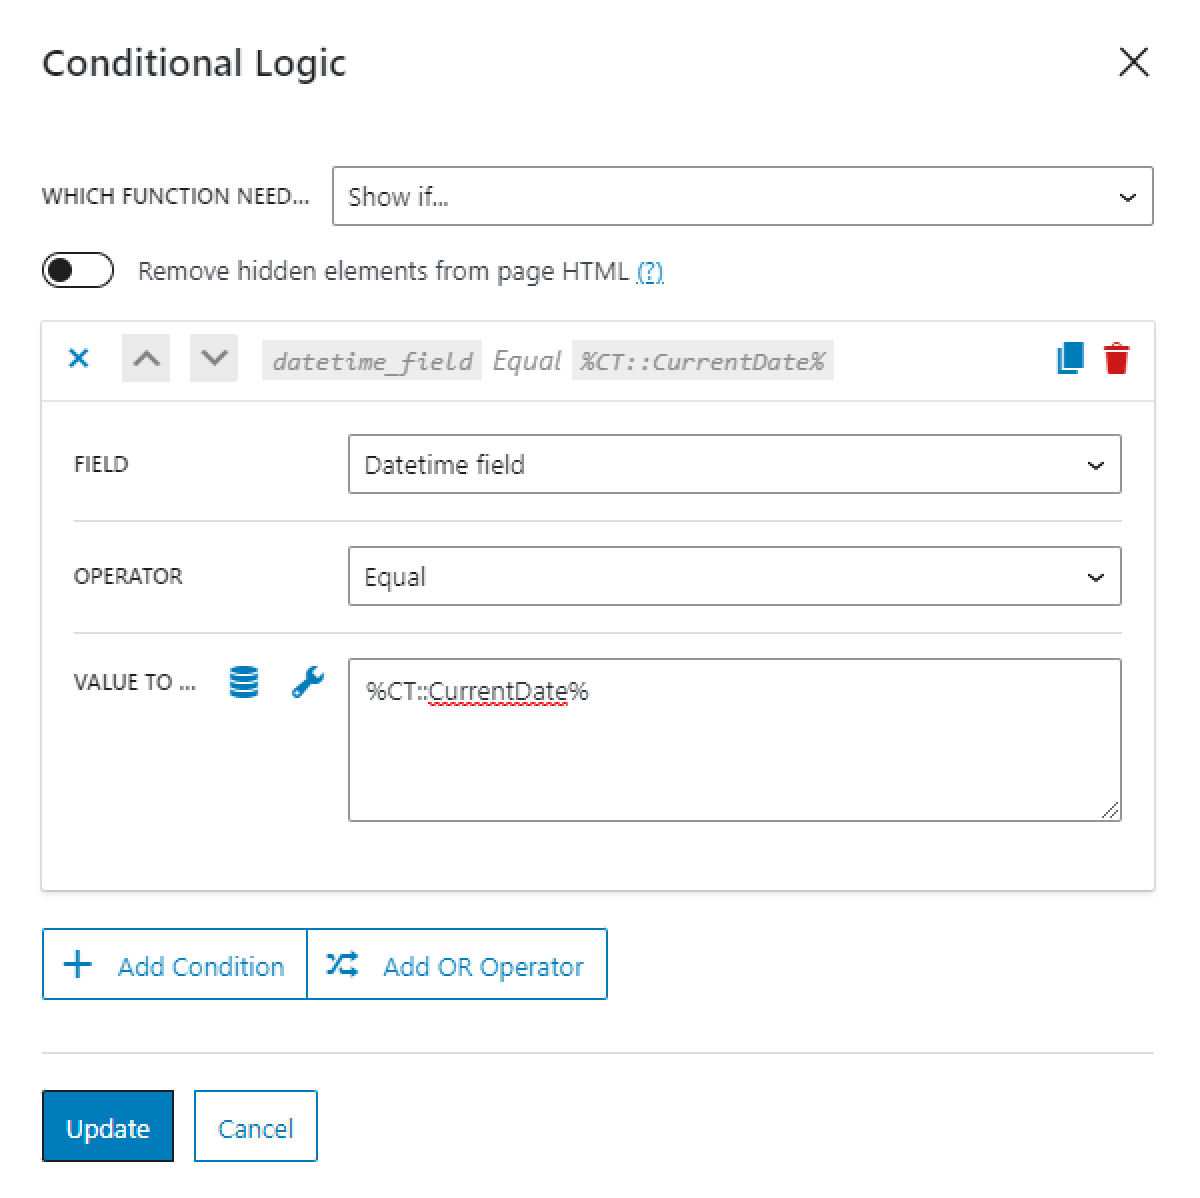Screen dimensions: 1200x1198
Task: Open the database macros picker for the value
Action: (242, 682)
